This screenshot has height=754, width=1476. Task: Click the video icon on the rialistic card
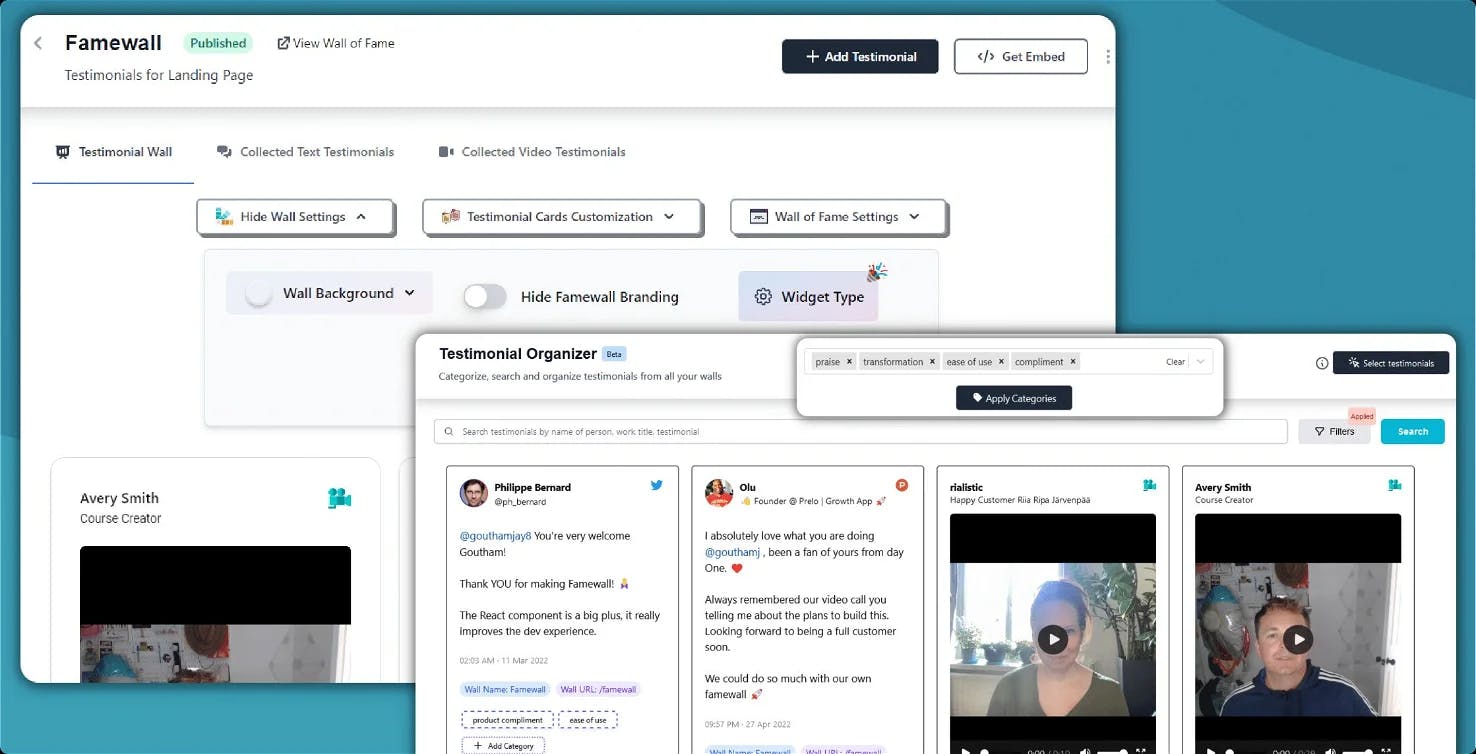pos(1149,485)
